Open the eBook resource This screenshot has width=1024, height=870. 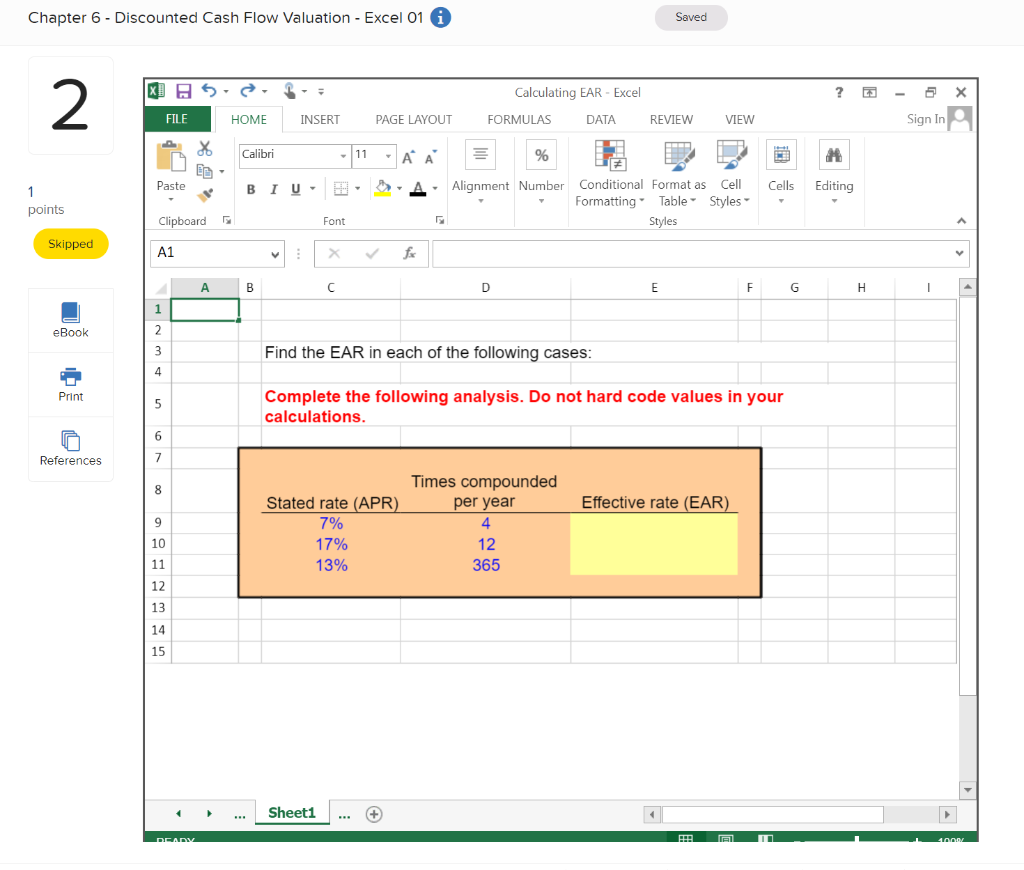pyautogui.click(x=71, y=320)
